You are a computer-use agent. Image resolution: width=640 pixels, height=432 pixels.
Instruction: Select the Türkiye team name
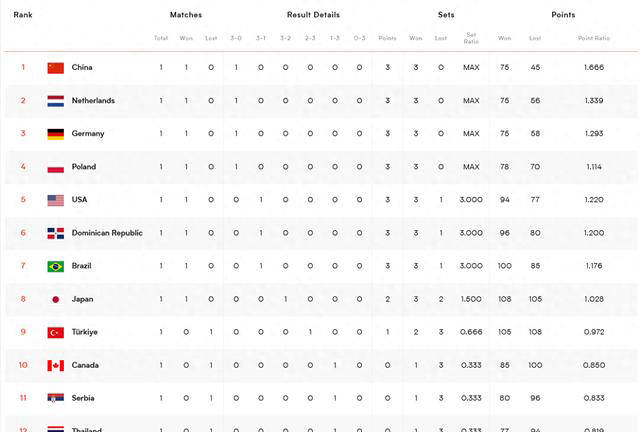click(84, 332)
